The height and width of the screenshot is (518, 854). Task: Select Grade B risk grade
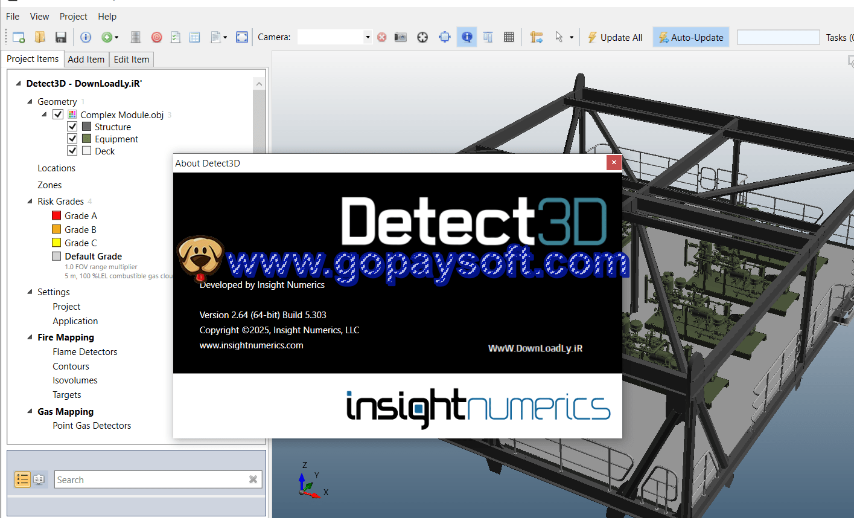pos(80,229)
